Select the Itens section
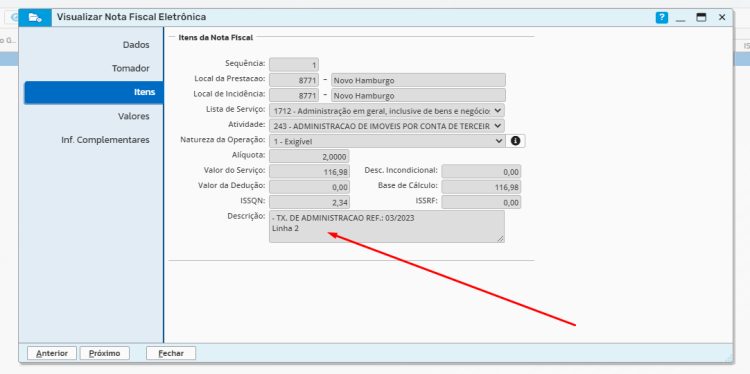 coord(94,92)
